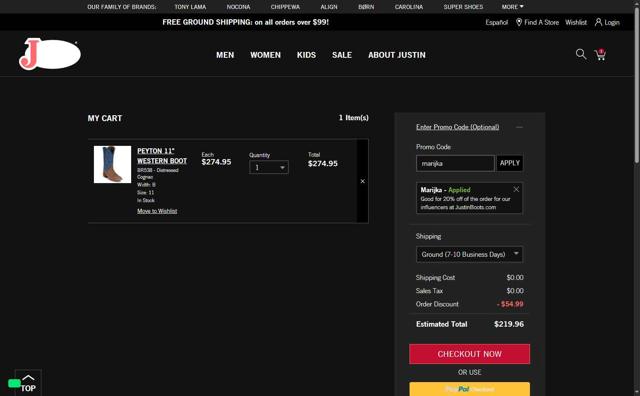Pay with the PayPal button
The width and height of the screenshot is (640, 396).
point(469,389)
